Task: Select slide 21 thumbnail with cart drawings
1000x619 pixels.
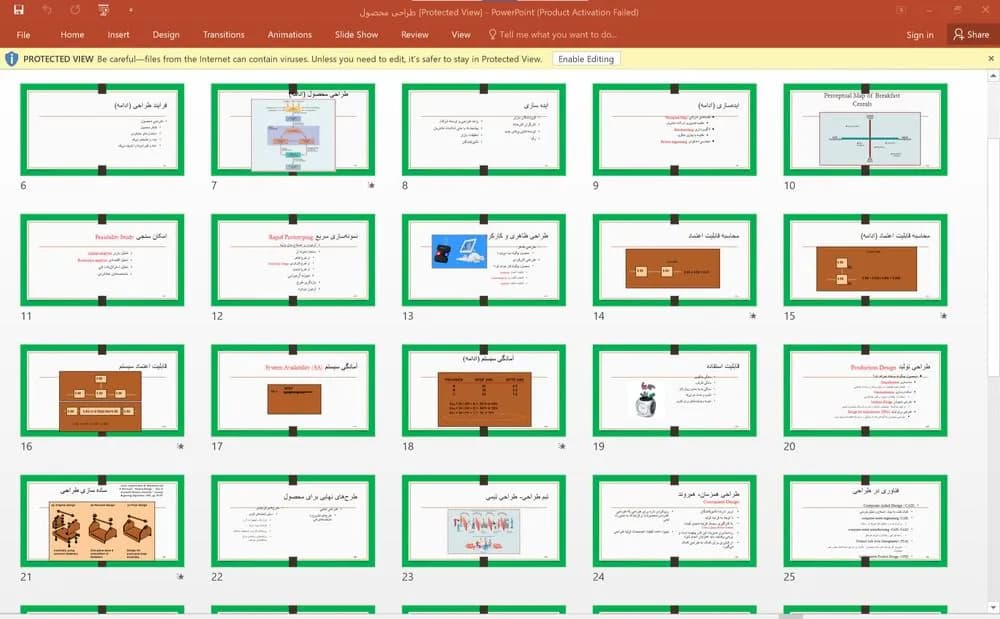Action: (x=102, y=521)
